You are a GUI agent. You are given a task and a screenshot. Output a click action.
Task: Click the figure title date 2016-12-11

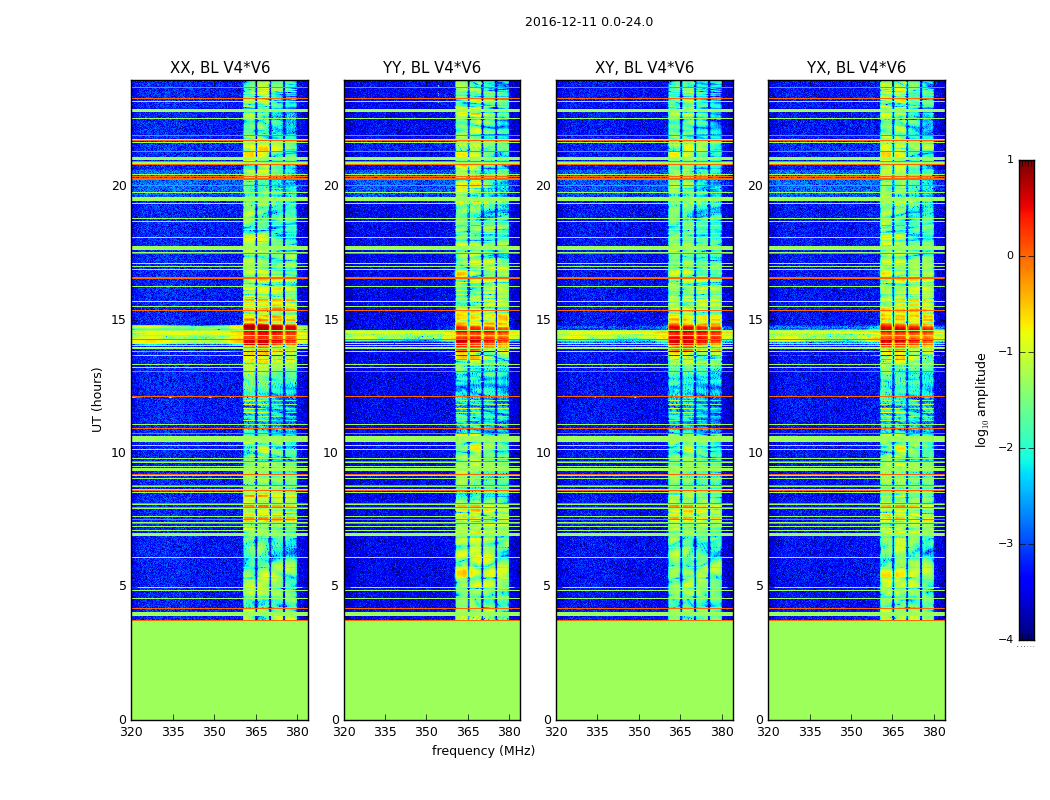588,22
